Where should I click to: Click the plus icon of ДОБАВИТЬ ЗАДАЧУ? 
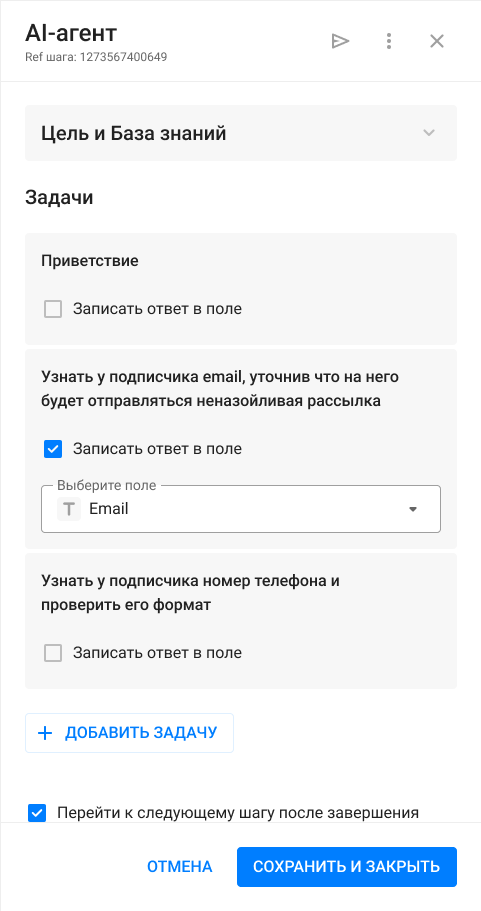45,733
